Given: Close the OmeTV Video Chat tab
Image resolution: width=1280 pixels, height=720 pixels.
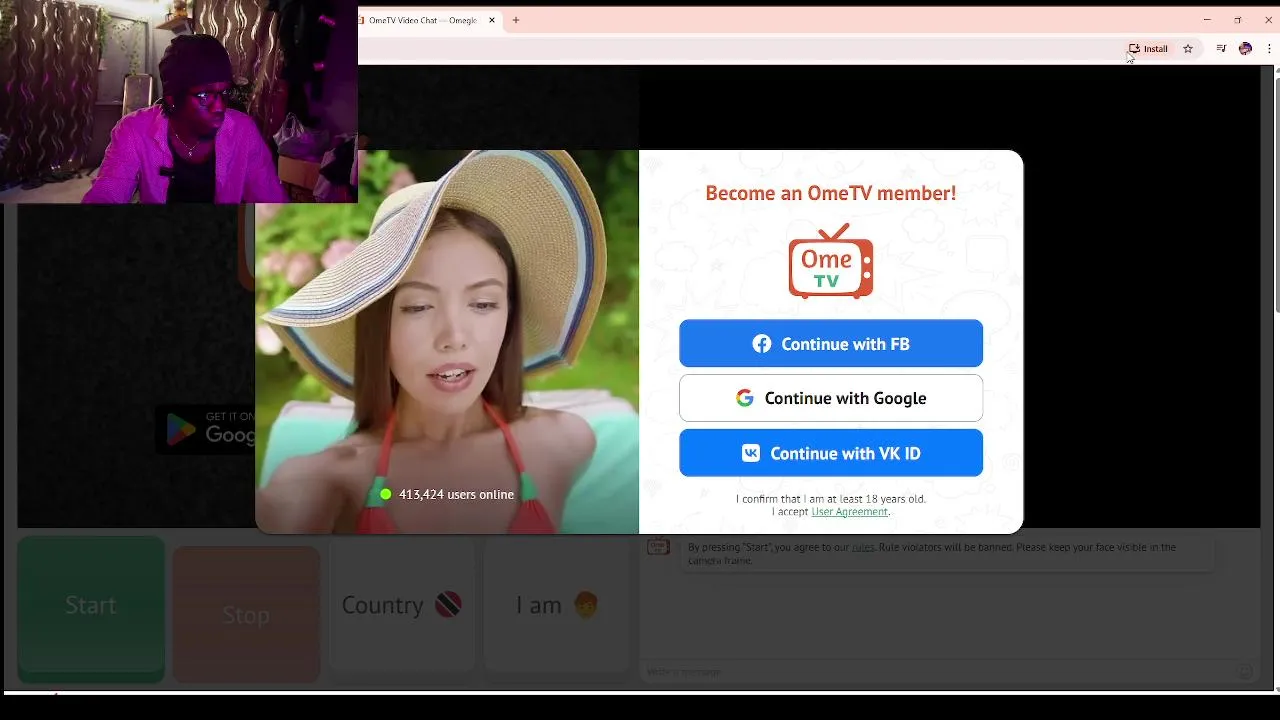Looking at the screenshot, I should point(492,20).
